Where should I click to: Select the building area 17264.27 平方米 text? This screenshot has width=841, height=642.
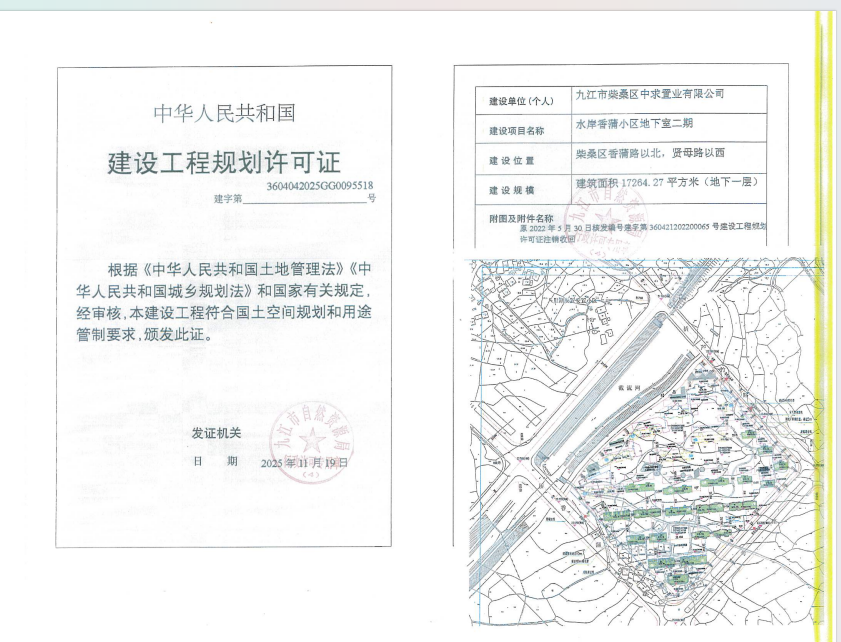(636, 183)
